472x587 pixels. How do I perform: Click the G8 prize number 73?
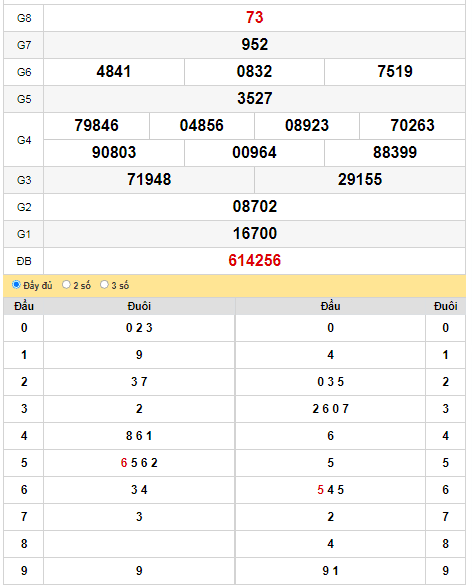pyautogui.click(x=255, y=18)
